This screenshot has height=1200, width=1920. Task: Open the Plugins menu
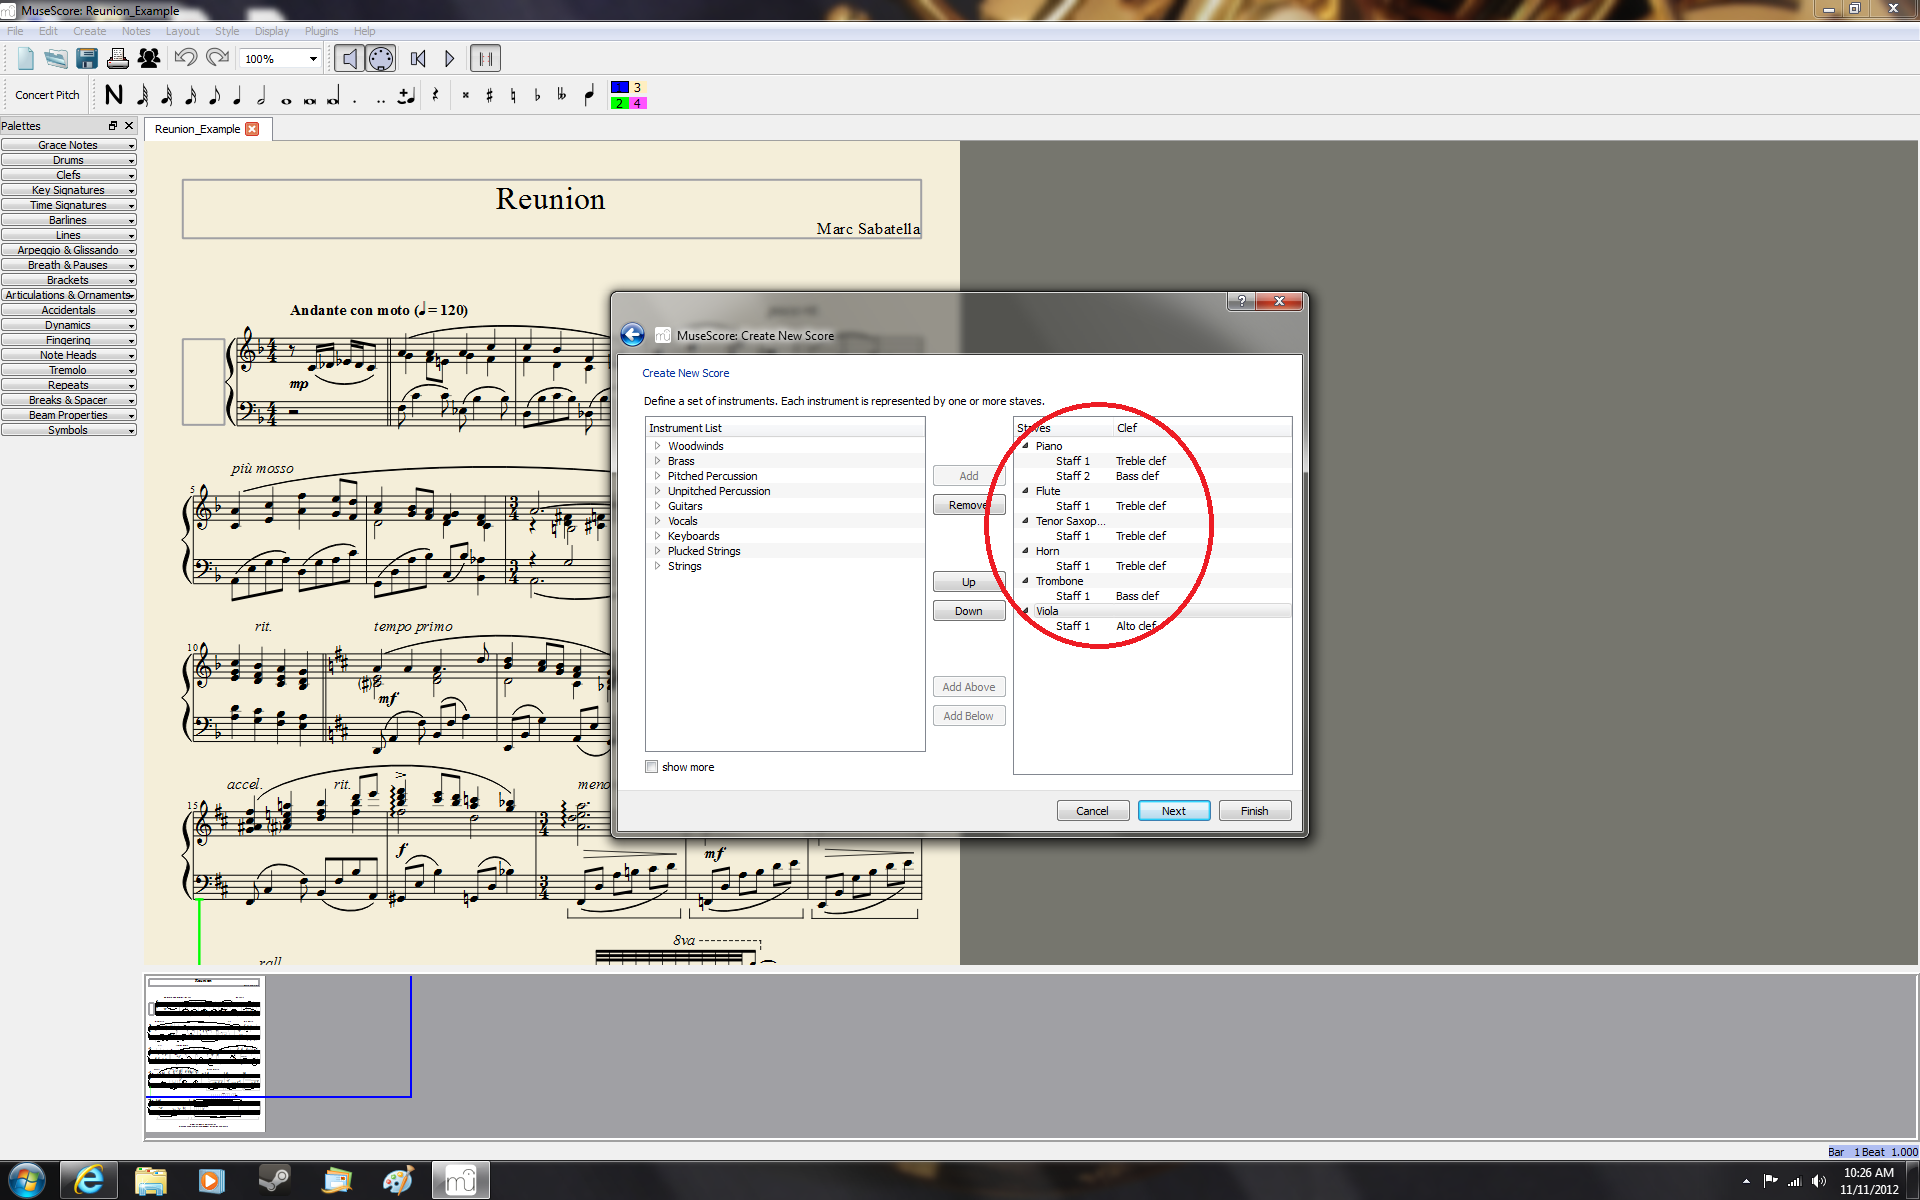click(321, 31)
